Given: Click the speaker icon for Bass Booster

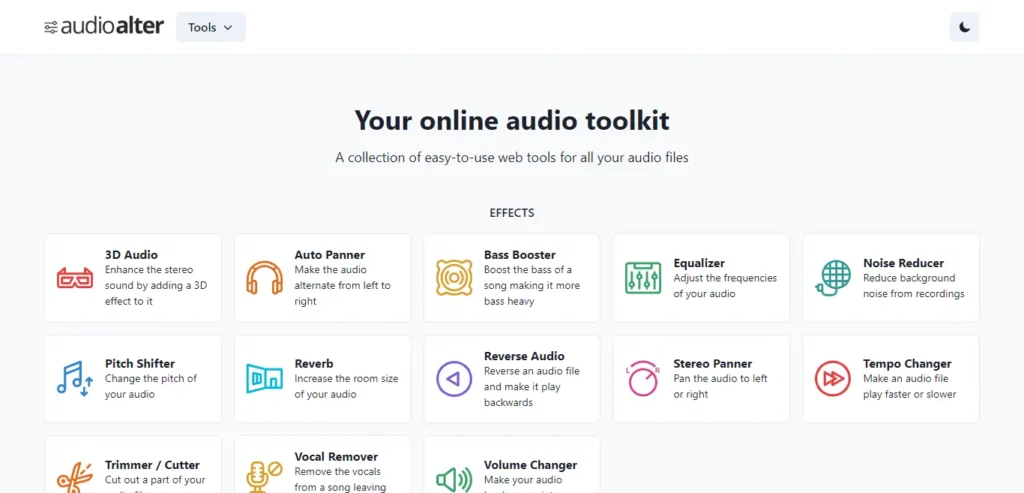Looking at the screenshot, I should click(x=454, y=277).
